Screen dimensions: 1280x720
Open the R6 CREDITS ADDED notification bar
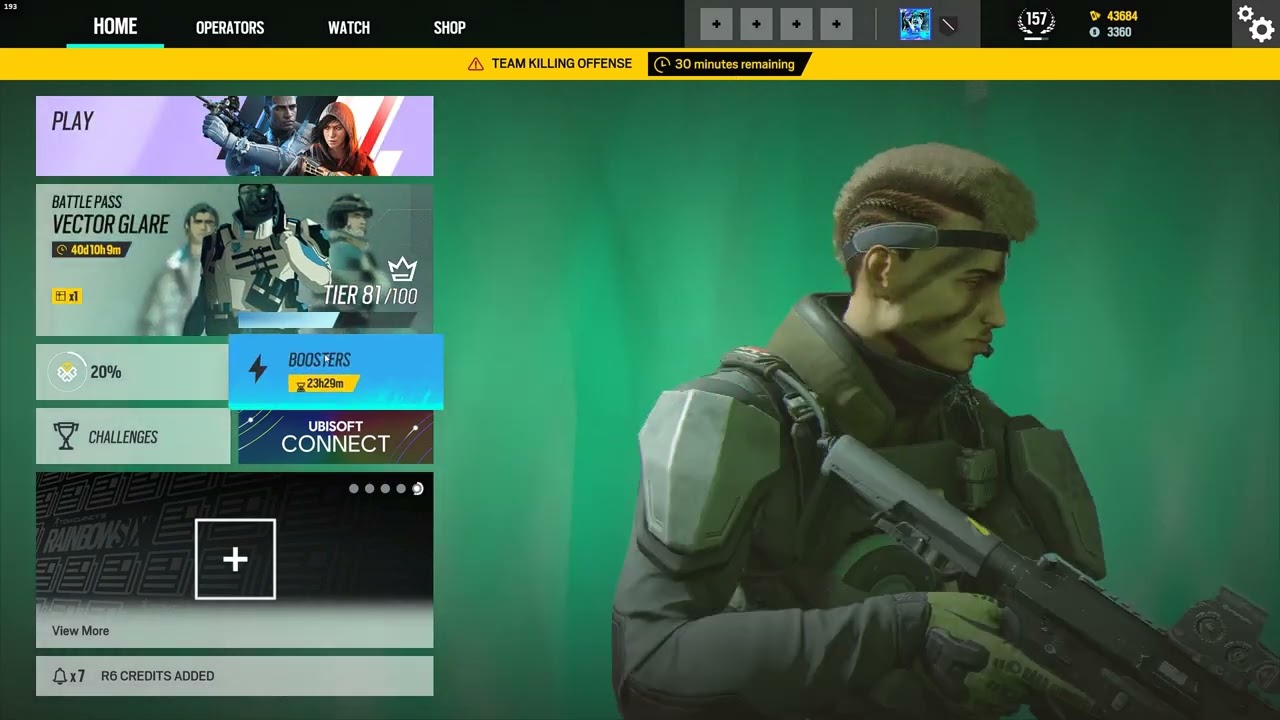tap(235, 676)
